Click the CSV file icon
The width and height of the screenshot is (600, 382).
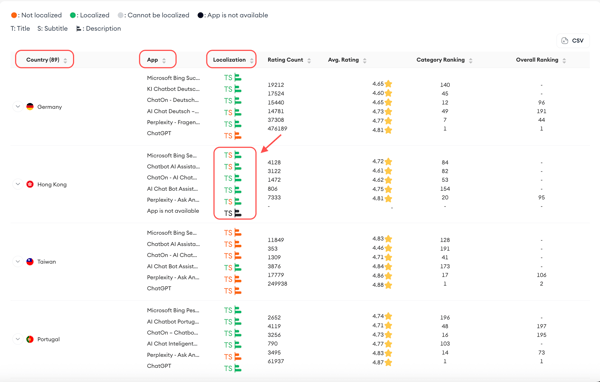click(x=564, y=41)
